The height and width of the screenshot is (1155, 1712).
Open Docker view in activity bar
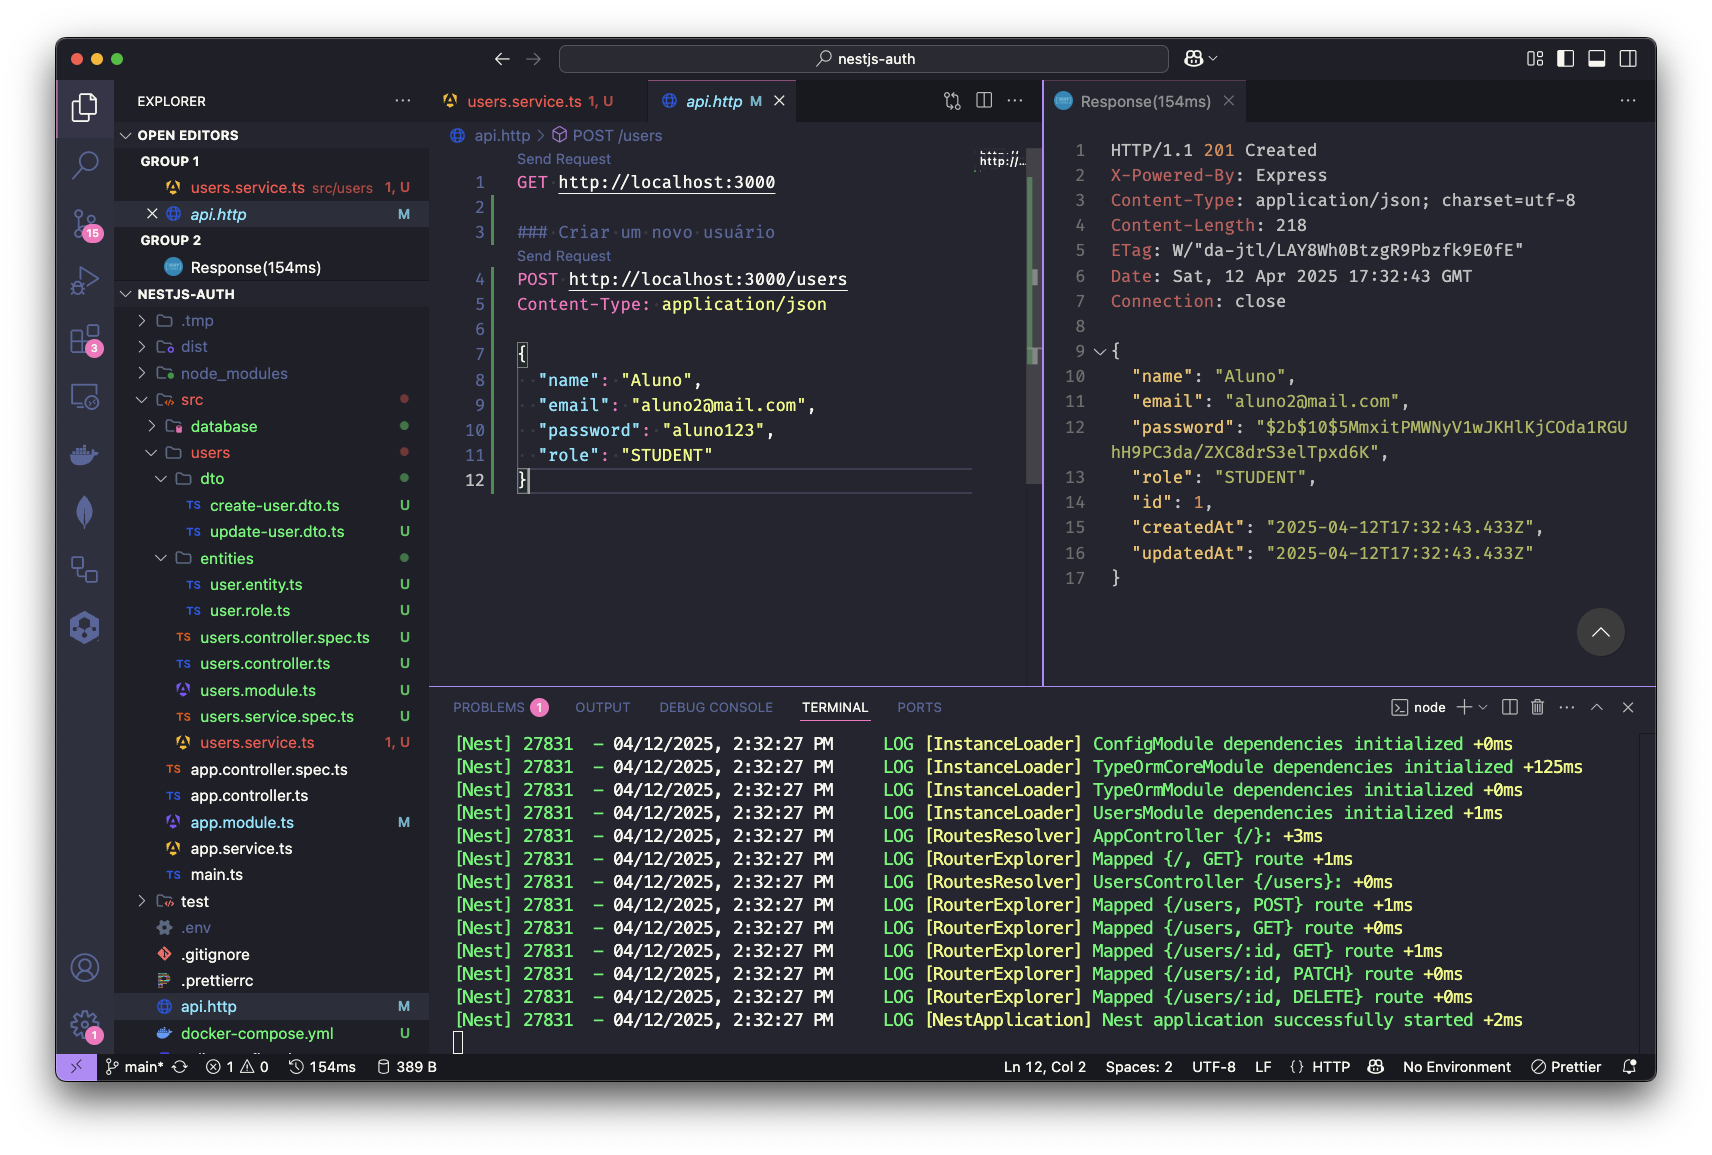(x=85, y=455)
